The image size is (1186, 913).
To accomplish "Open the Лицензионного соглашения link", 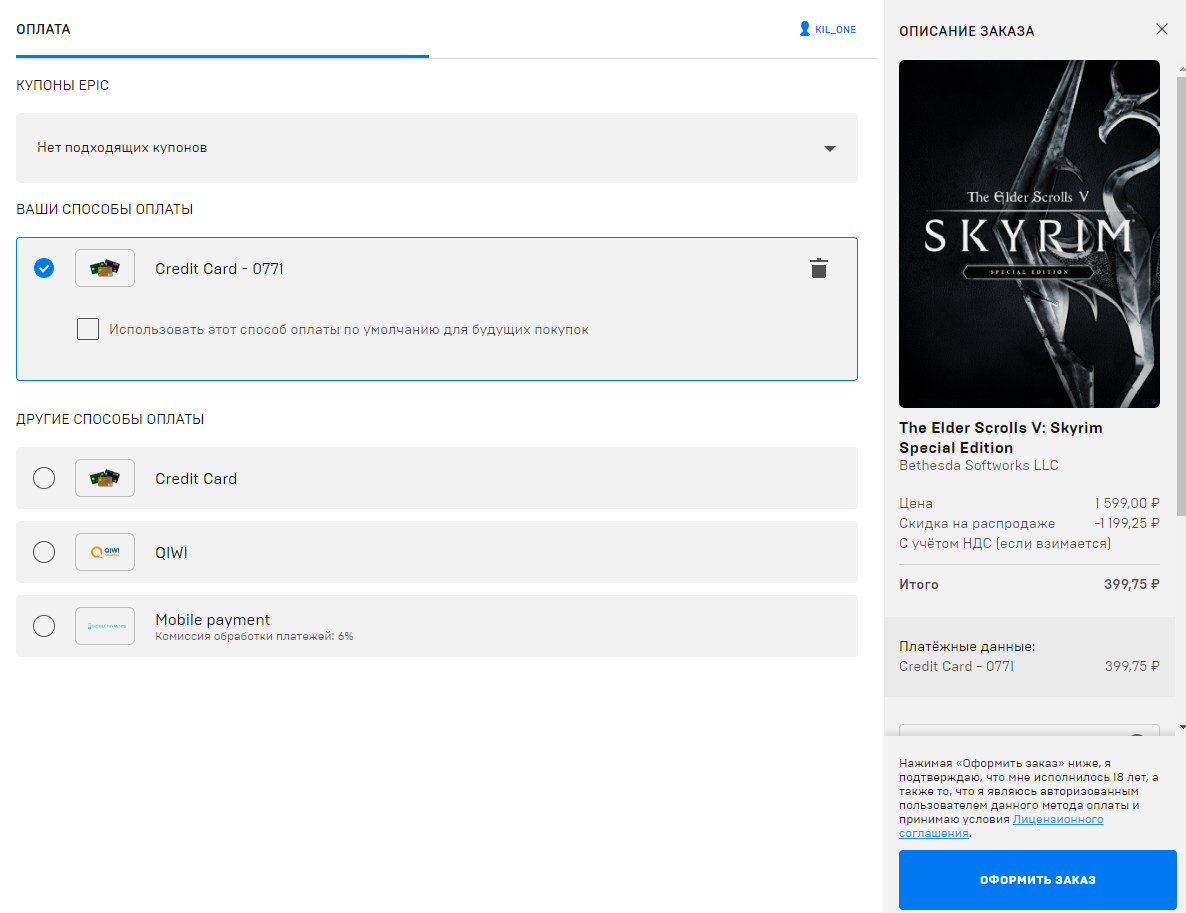I will pos(1001,826).
